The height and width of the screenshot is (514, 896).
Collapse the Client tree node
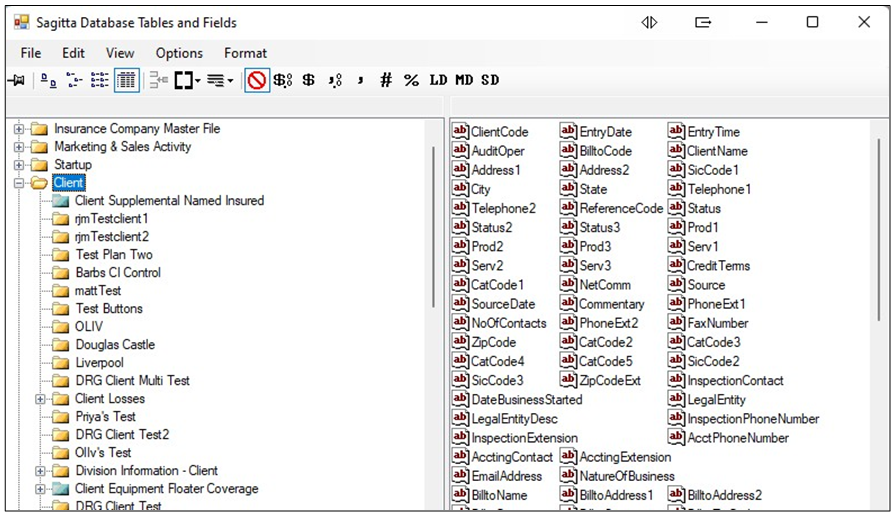pyautogui.click(x=19, y=183)
